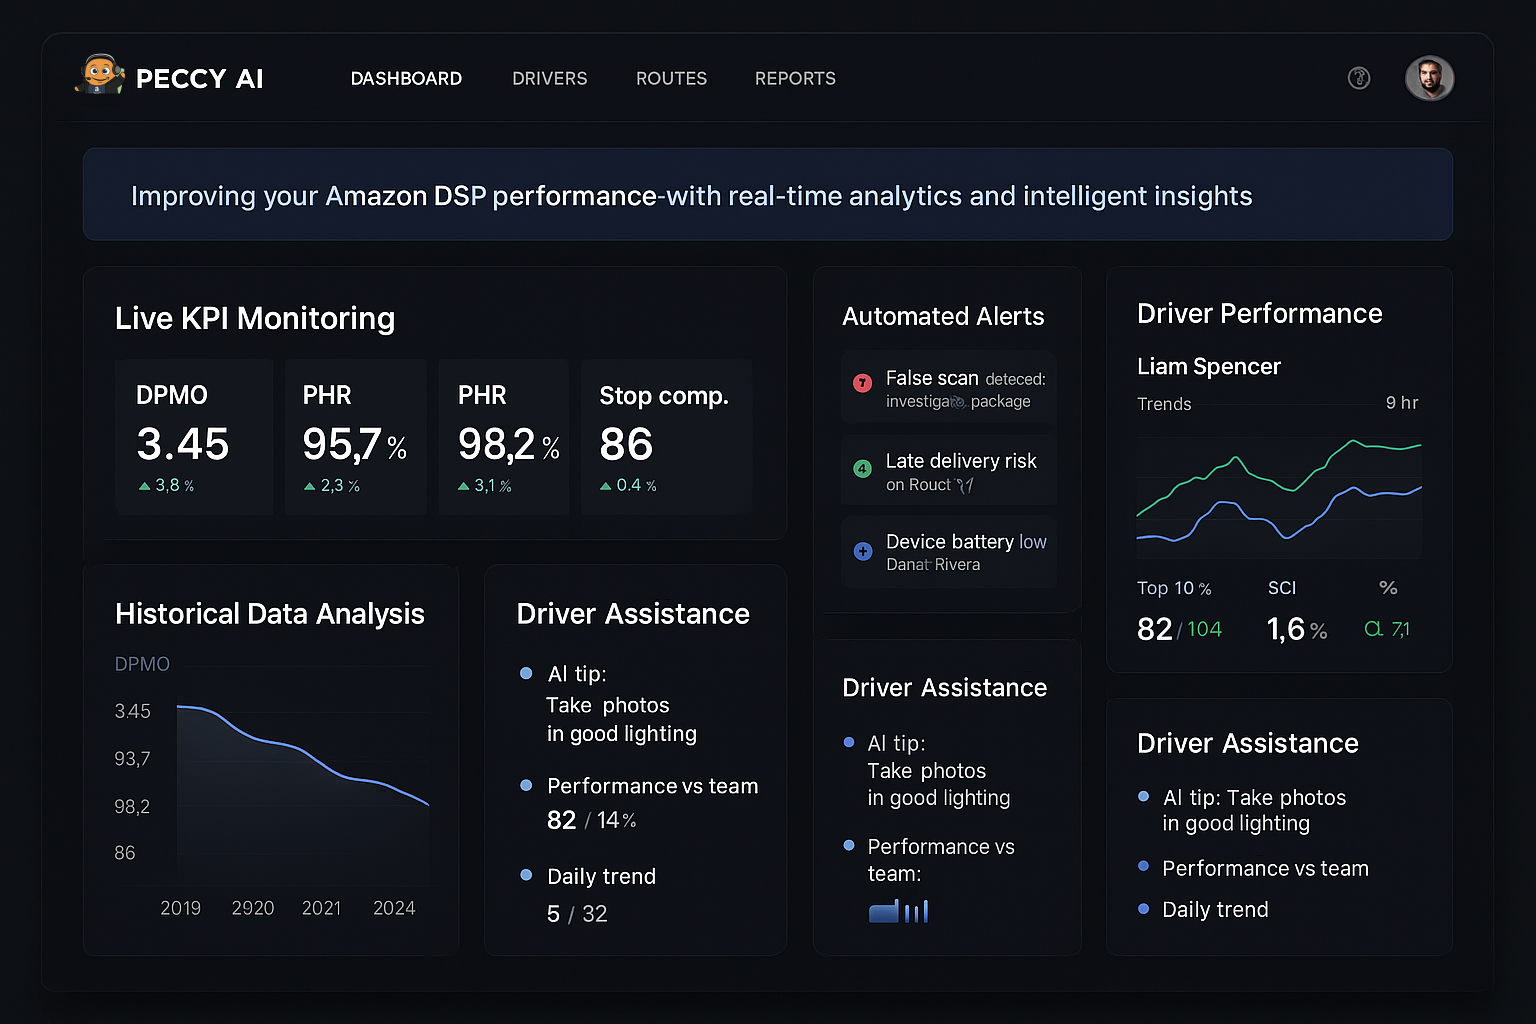Click the up arrow beside 2,3 %
Image resolution: width=1536 pixels, height=1024 pixels.
[310, 486]
